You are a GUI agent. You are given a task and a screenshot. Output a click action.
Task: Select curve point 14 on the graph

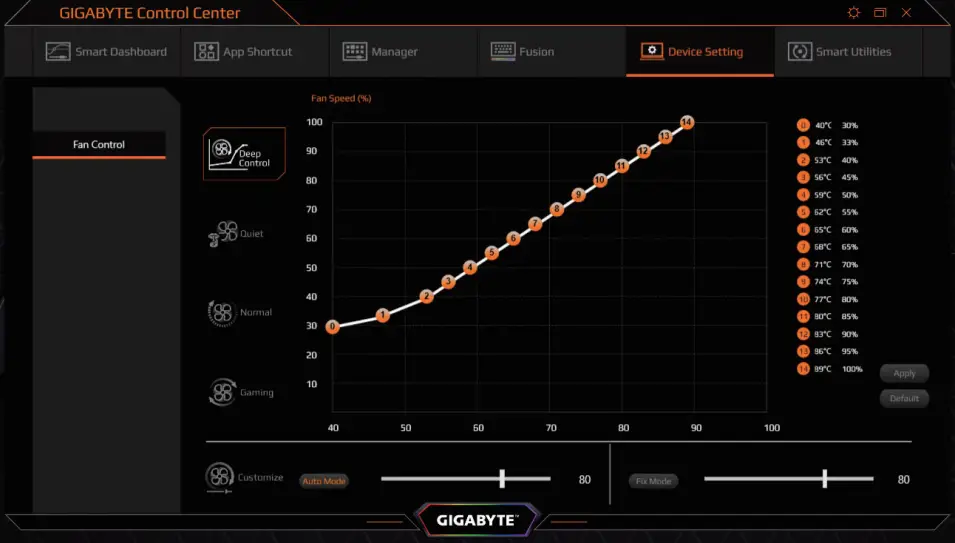686,122
